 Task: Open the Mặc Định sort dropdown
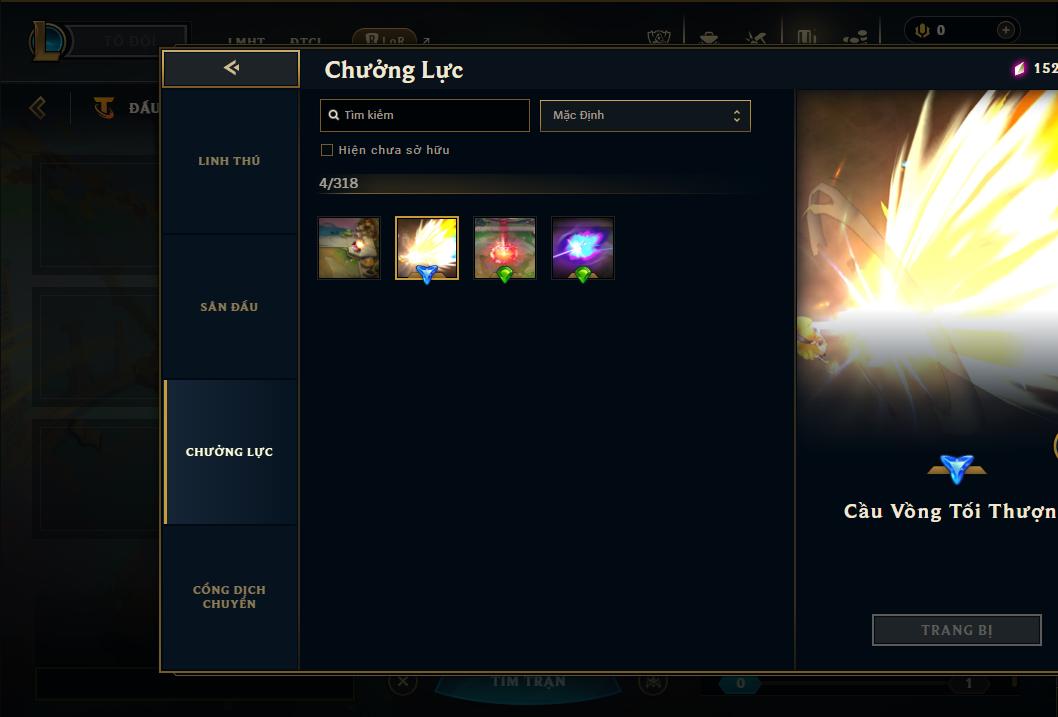tap(645, 115)
